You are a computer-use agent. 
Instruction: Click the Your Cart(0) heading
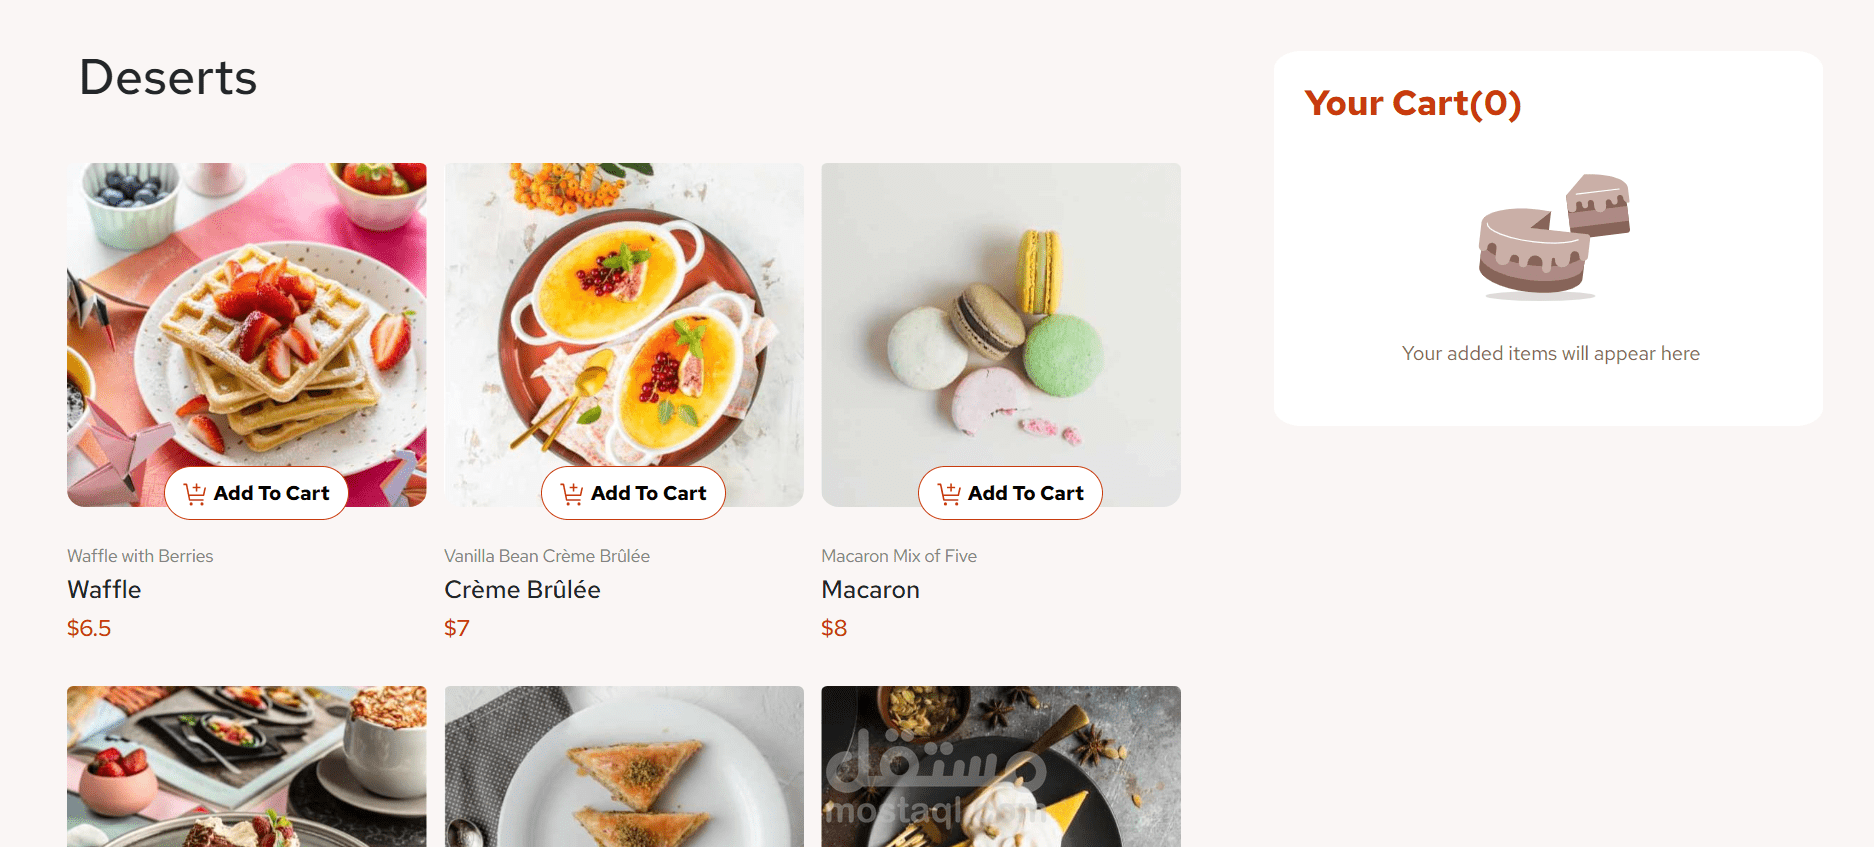[x=1412, y=103]
